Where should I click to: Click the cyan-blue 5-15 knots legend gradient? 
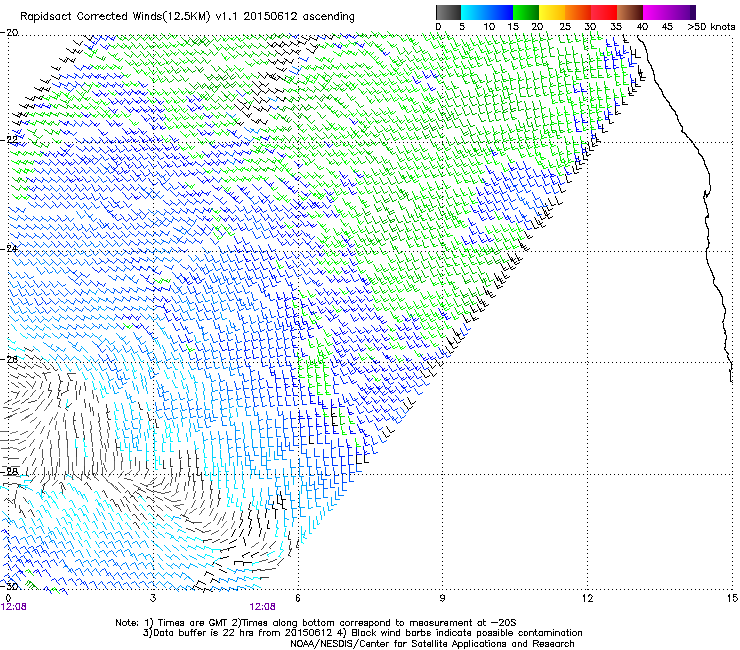click(487, 12)
